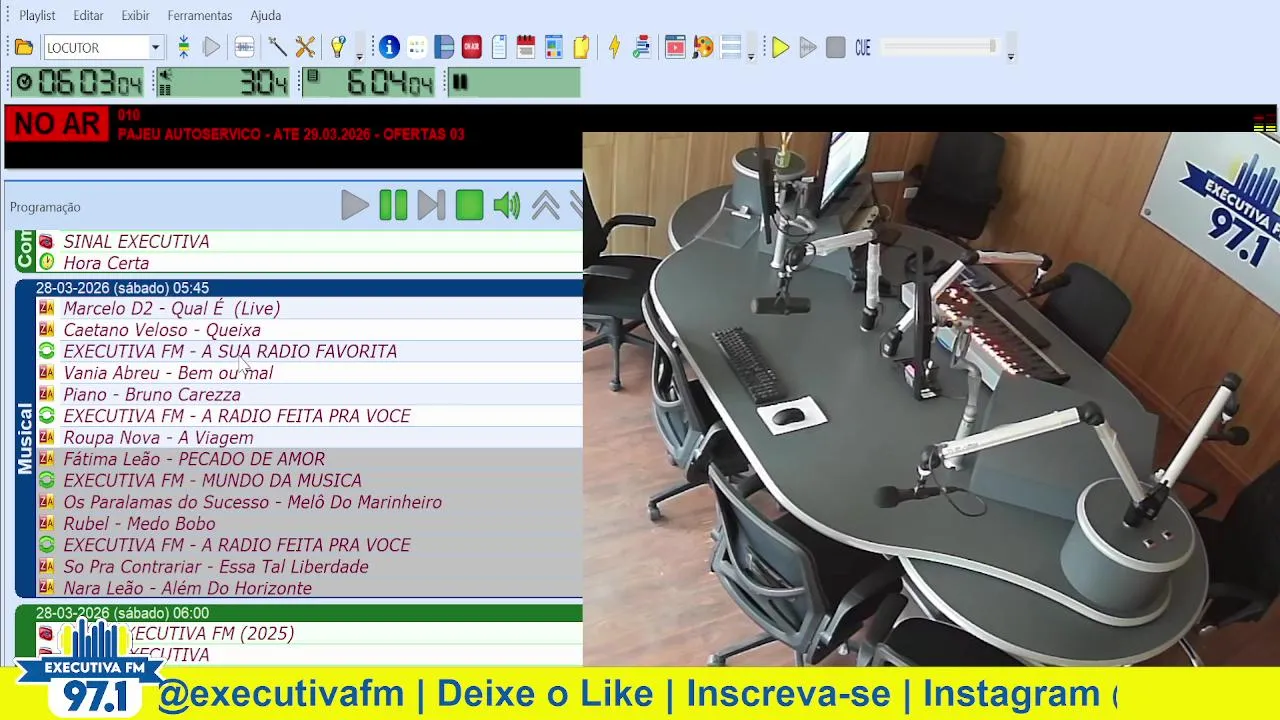The height and width of the screenshot is (720, 1280).
Task: Select Roupa Nova - A Viagem
Action: [x=309, y=437]
